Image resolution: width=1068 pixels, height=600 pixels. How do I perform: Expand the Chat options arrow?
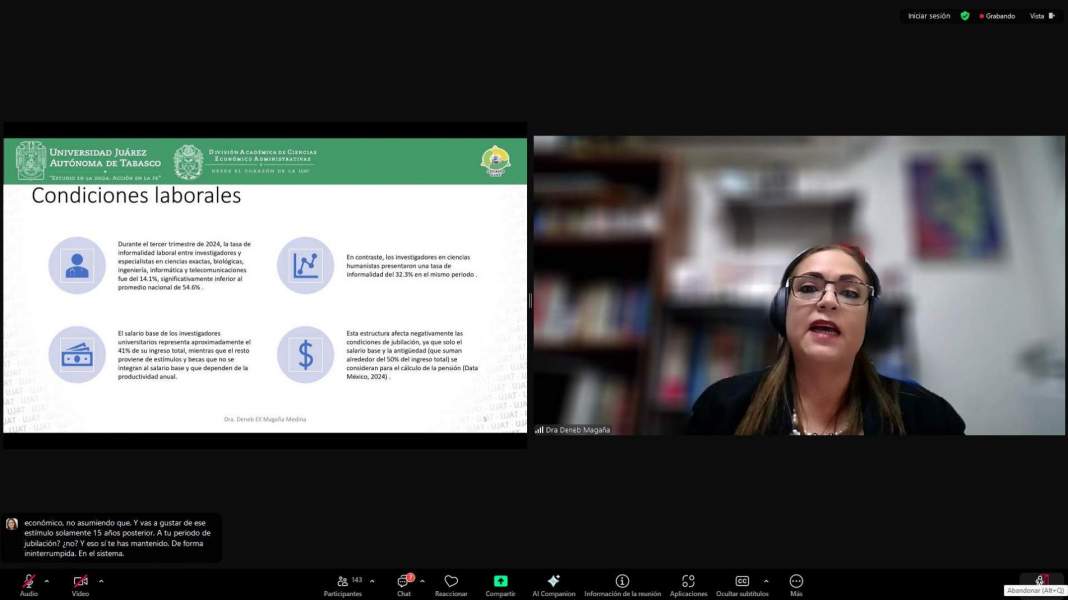tap(420, 578)
